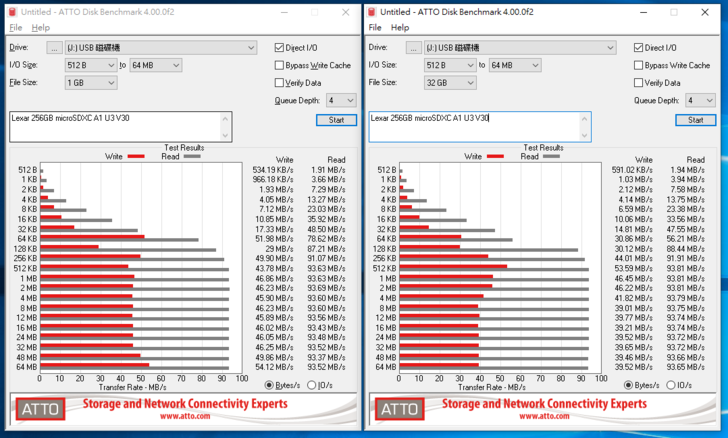Open File menu in left window
Viewport: 728px width, 438px height.
tap(16, 27)
